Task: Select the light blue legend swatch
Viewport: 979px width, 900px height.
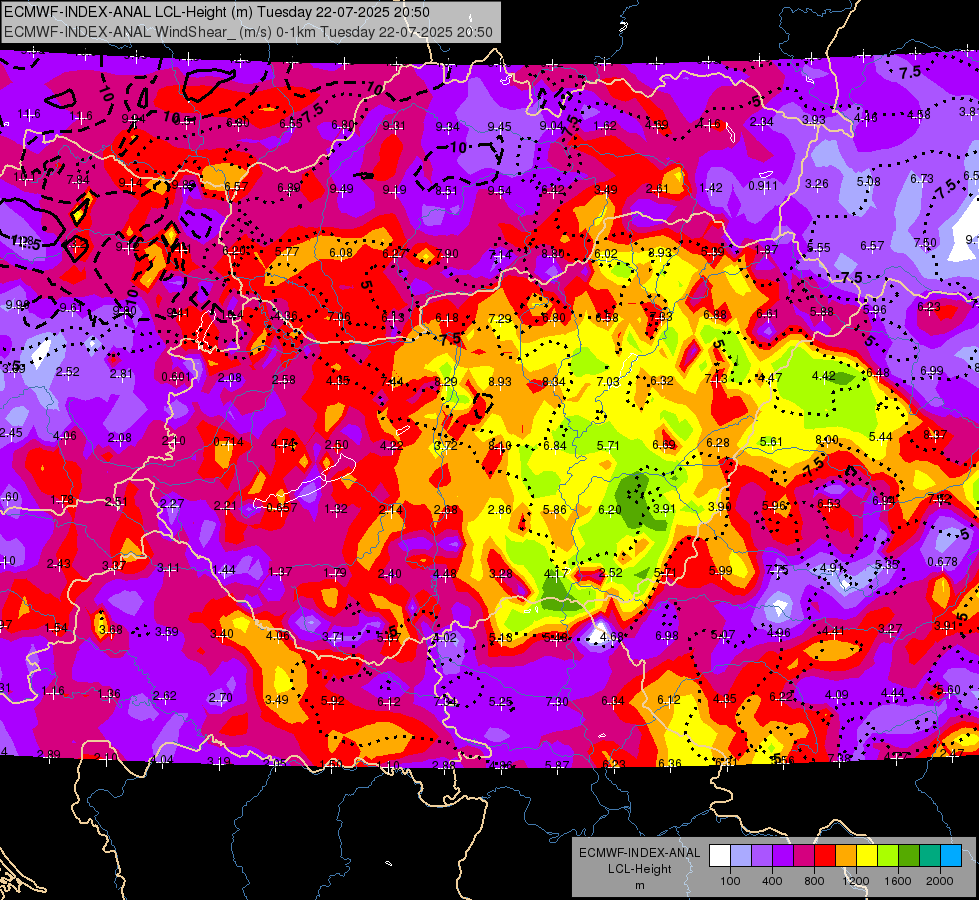Action: (951, 856)
